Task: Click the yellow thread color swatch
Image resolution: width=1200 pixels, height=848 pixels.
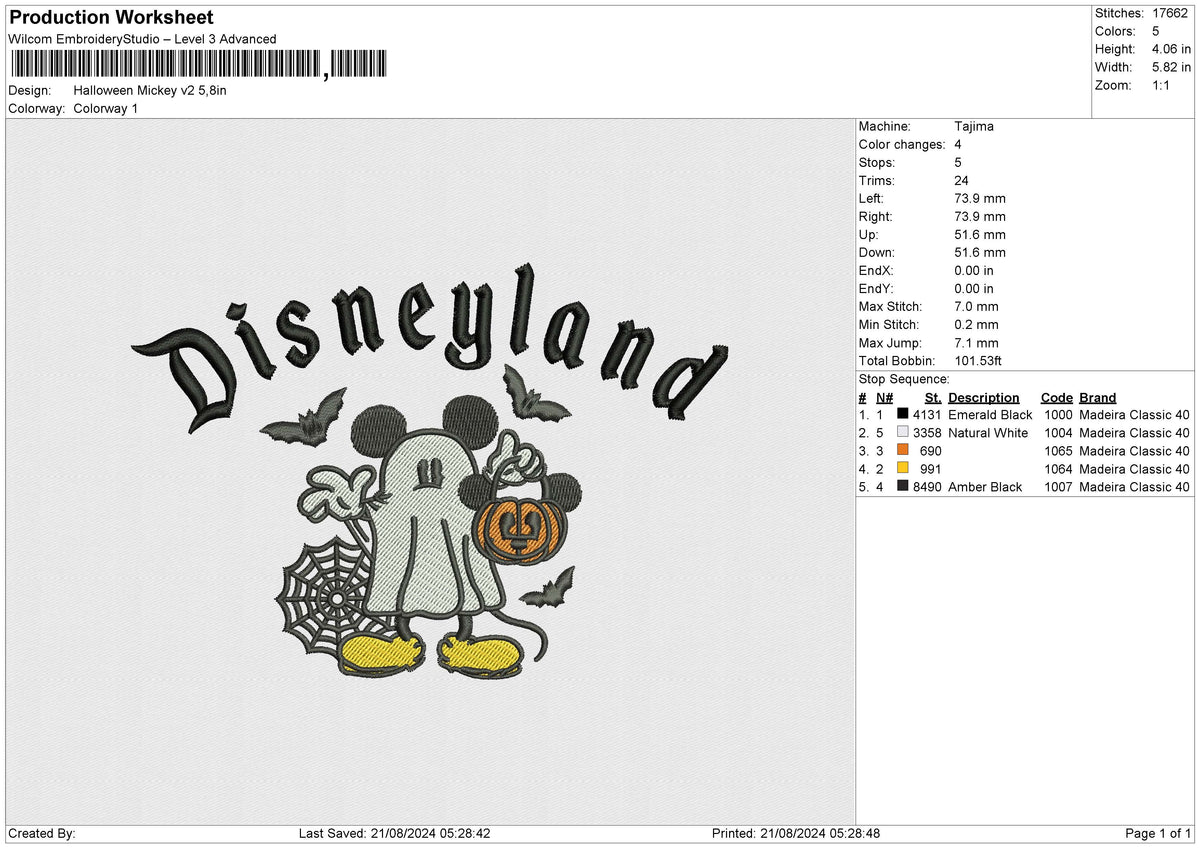Action: tap(902, 469)
